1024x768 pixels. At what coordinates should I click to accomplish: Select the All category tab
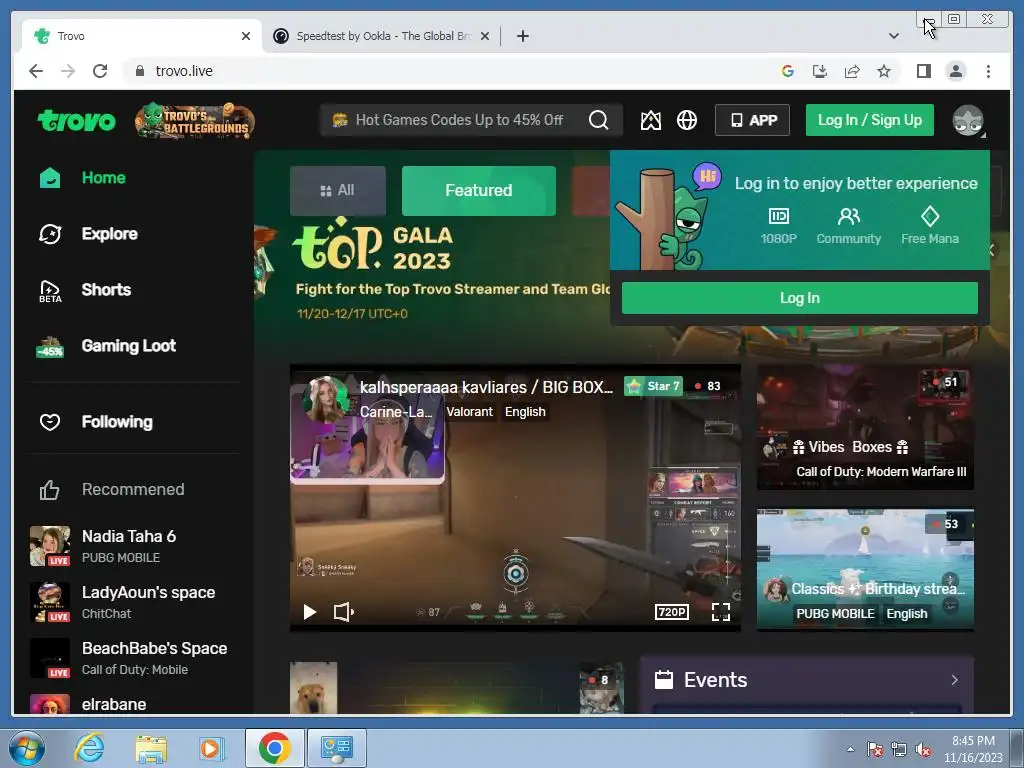point(338,191)
